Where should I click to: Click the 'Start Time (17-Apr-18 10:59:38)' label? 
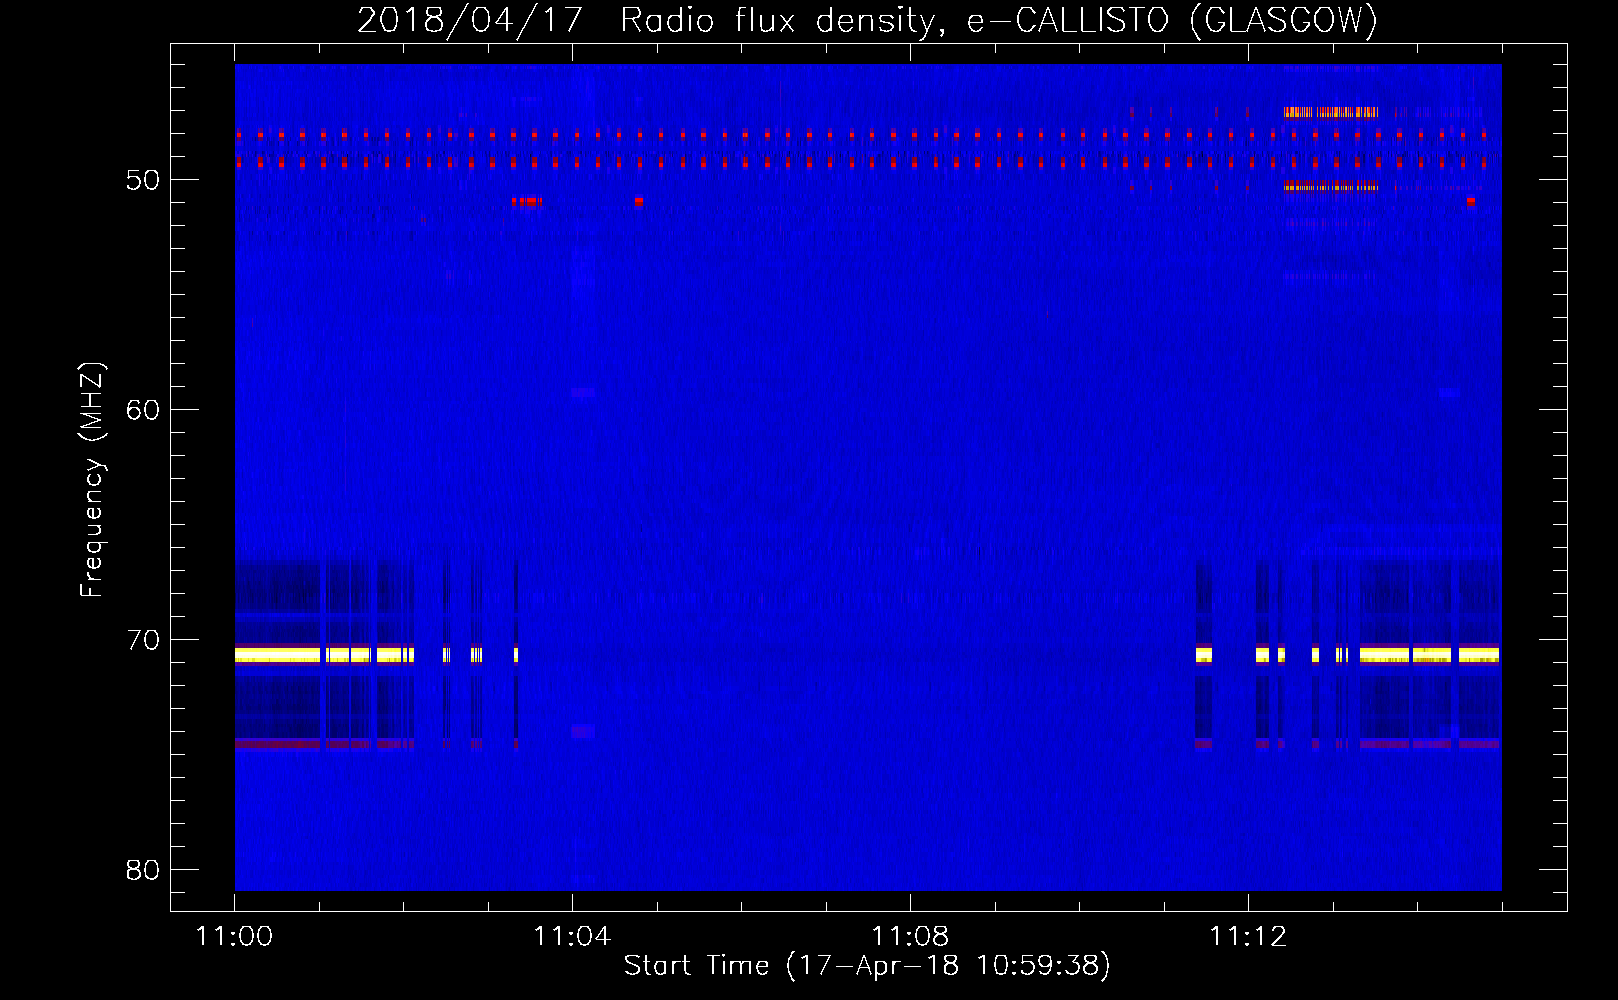click(x=867, y=966)
